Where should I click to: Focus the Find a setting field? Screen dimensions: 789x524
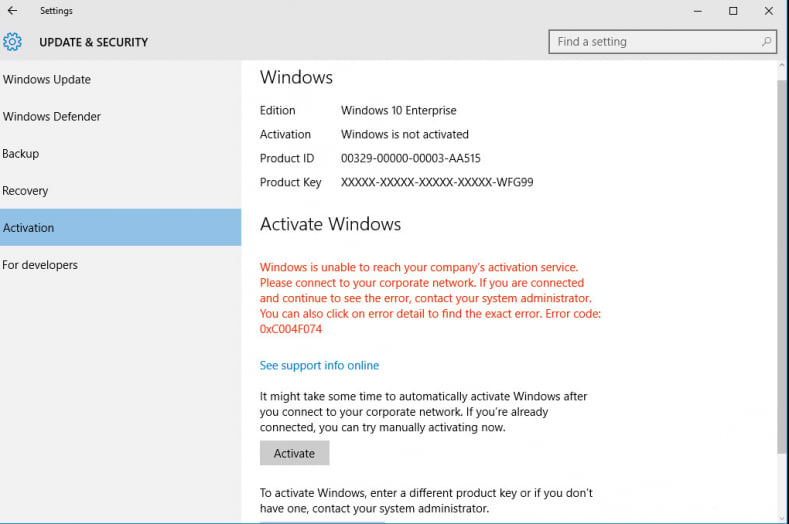pos(662,42)
